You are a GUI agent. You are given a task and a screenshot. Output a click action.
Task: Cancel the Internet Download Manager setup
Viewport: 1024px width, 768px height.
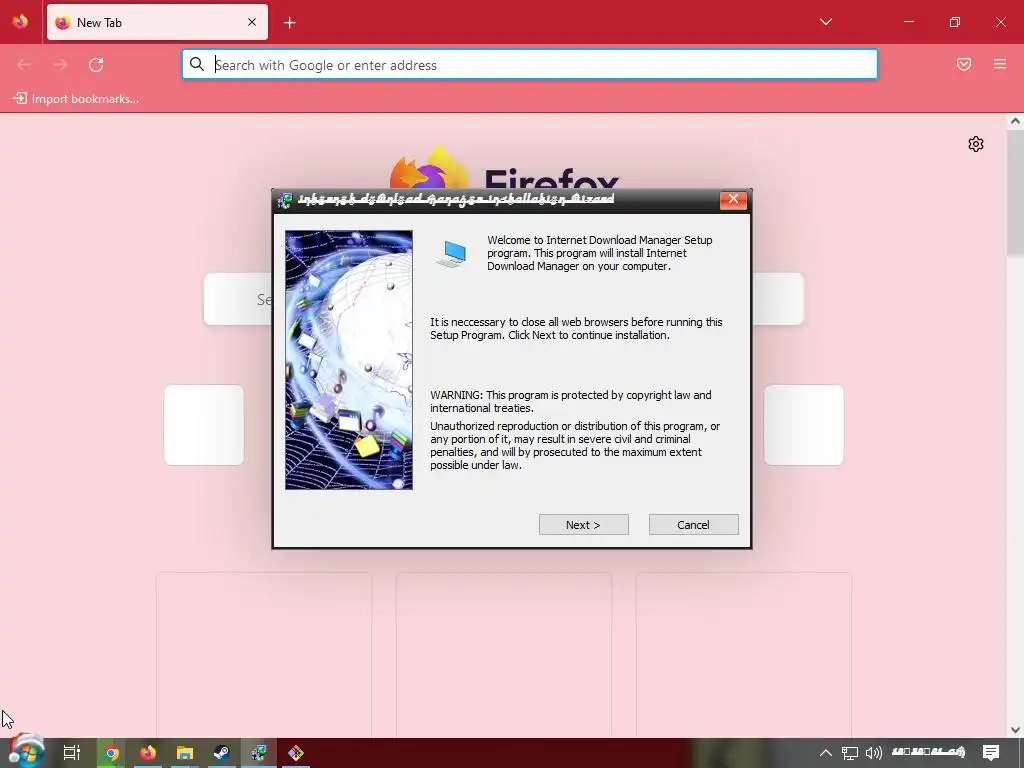click(x=694, y=524)
